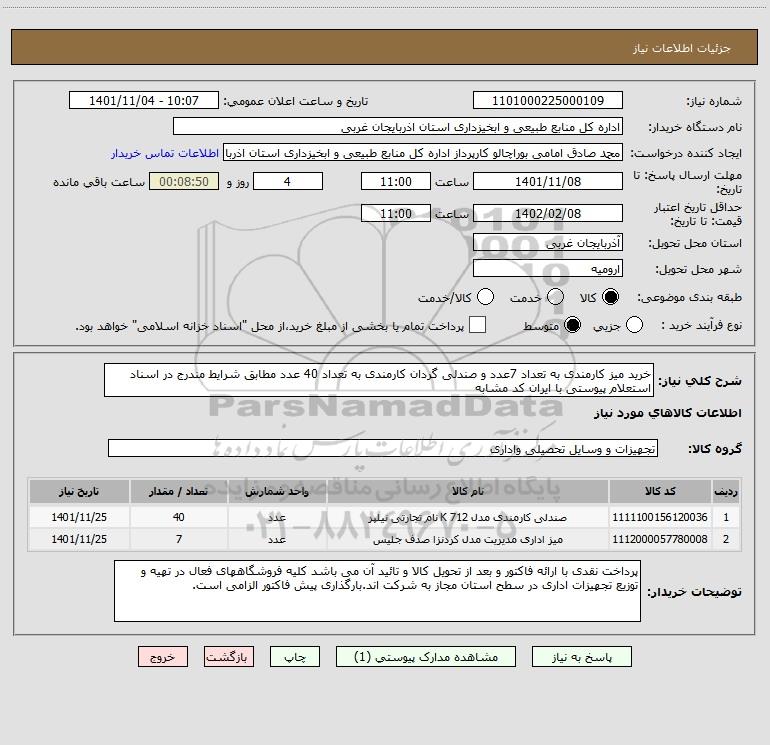
Task: Choose the متوسط purchase process option
Action: point(572,325)
